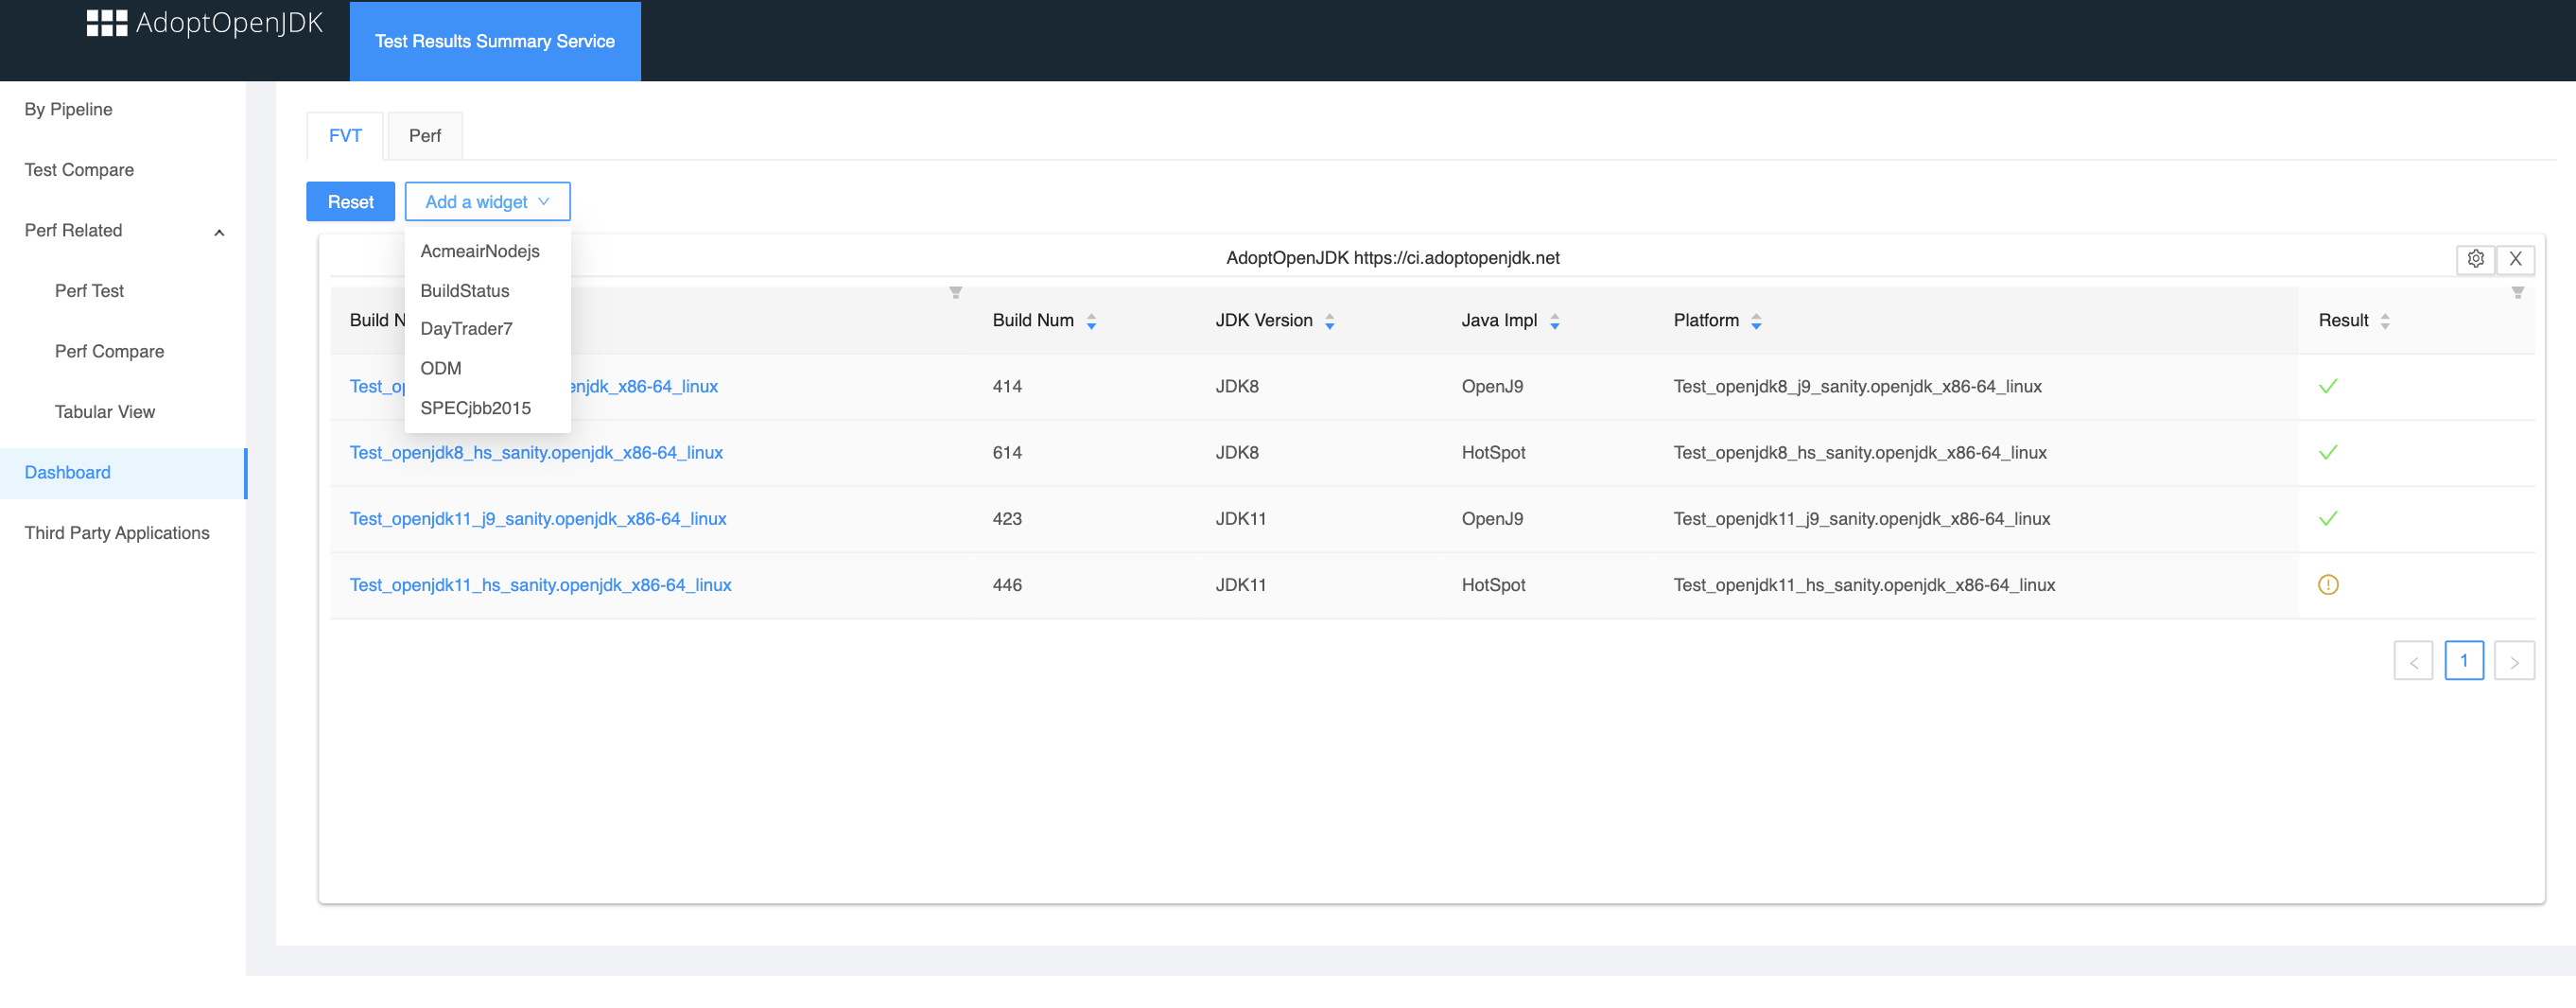Click Build Num value 446
The image size is (2576, 1008).
[1007, 585]
